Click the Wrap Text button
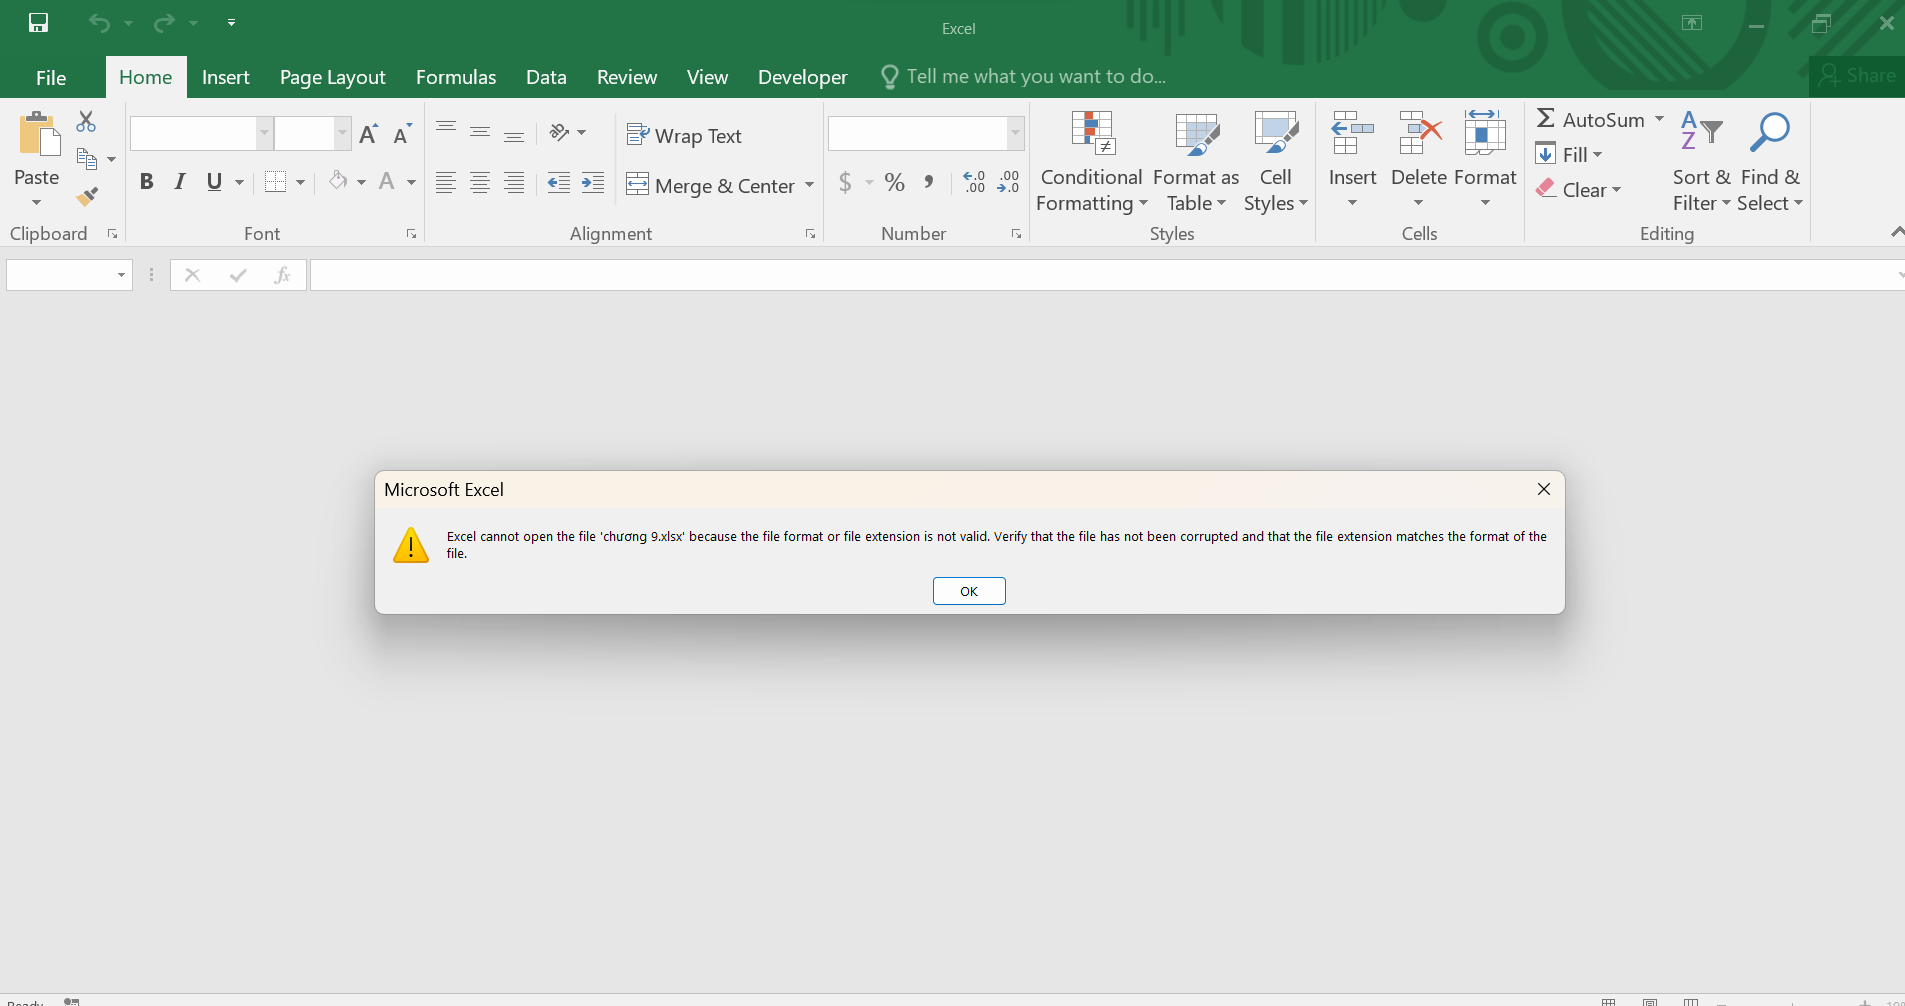Image resolution: width=1905 pixels, height=1006 pixels. click(684, 135)
